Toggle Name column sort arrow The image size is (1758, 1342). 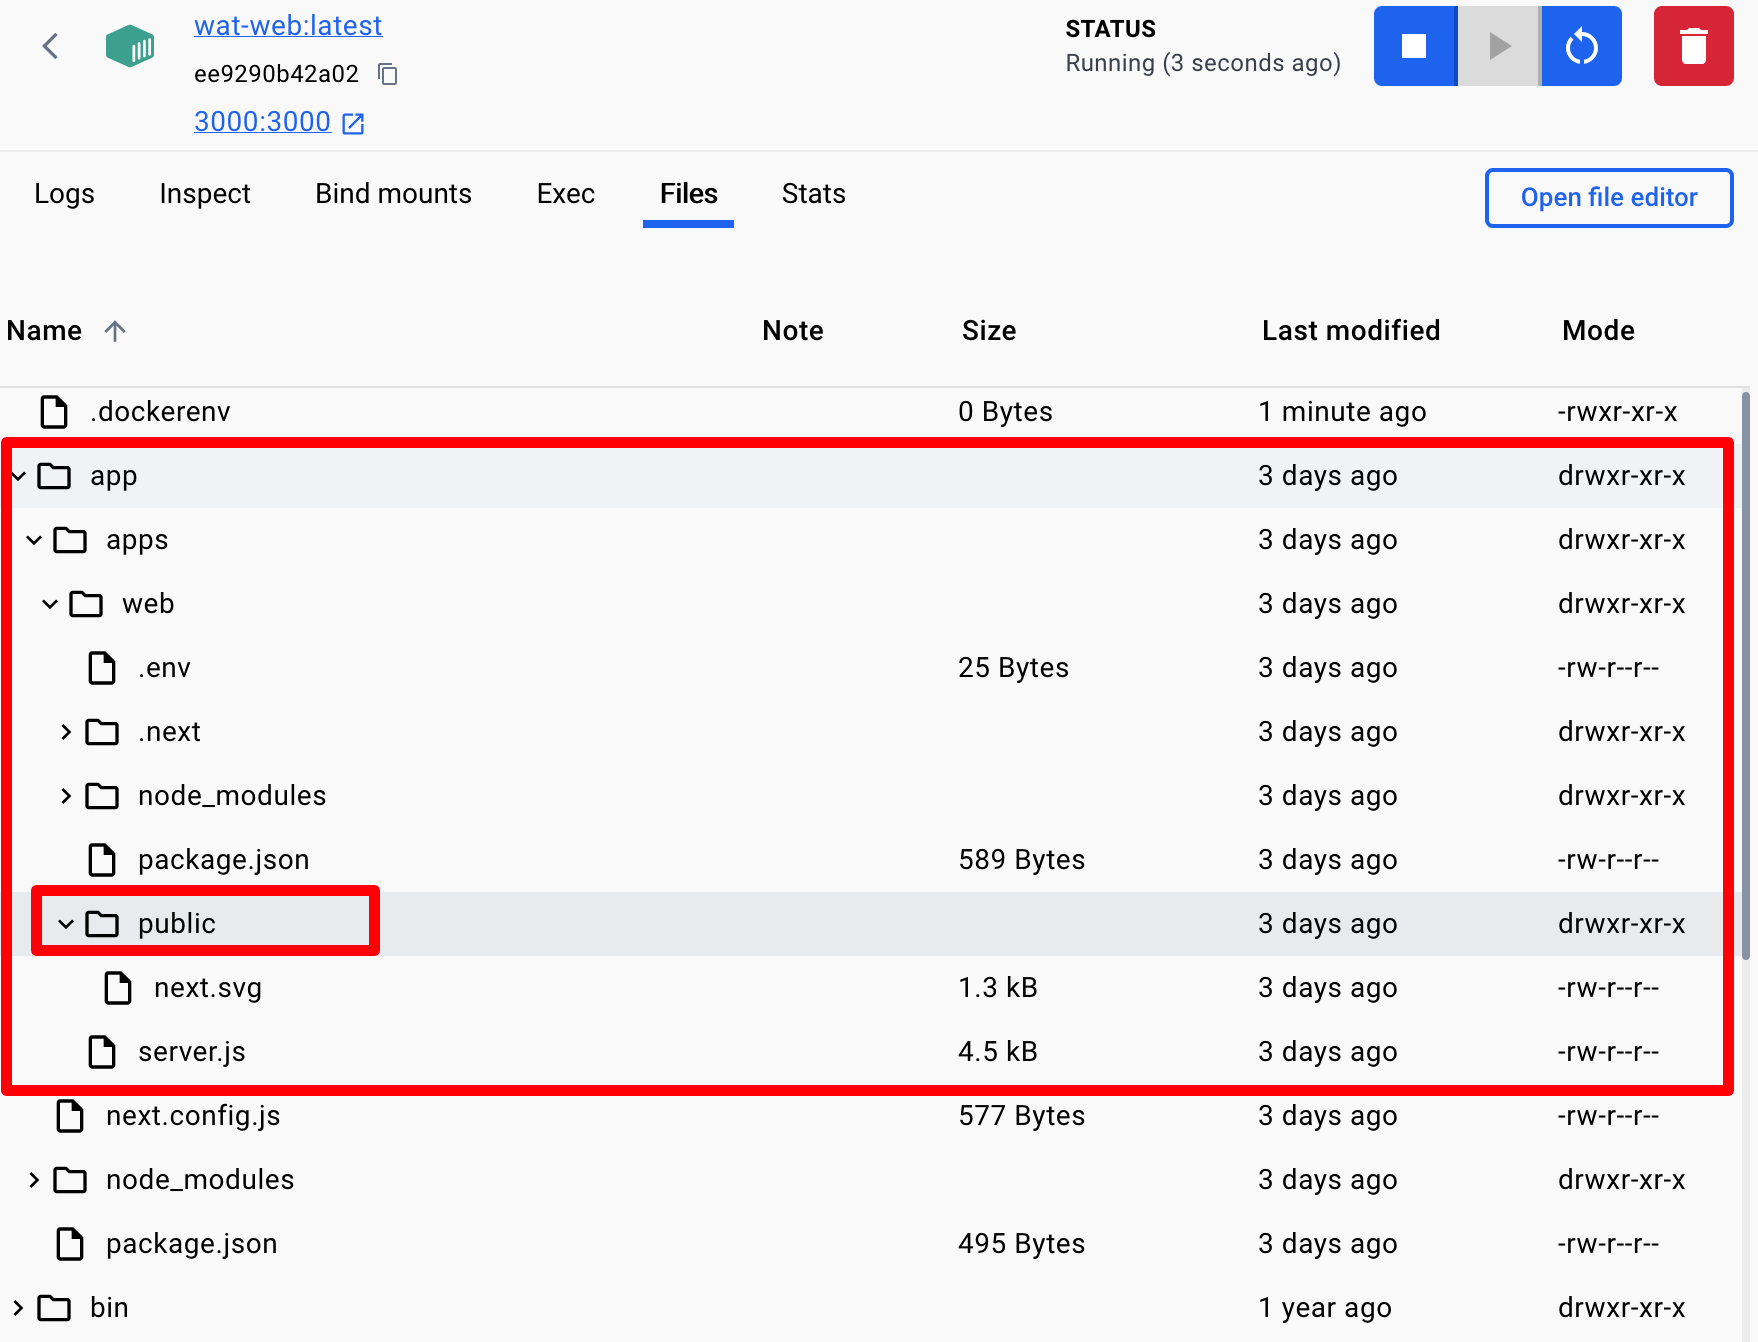pyautogui.click(x=115, y=331)
